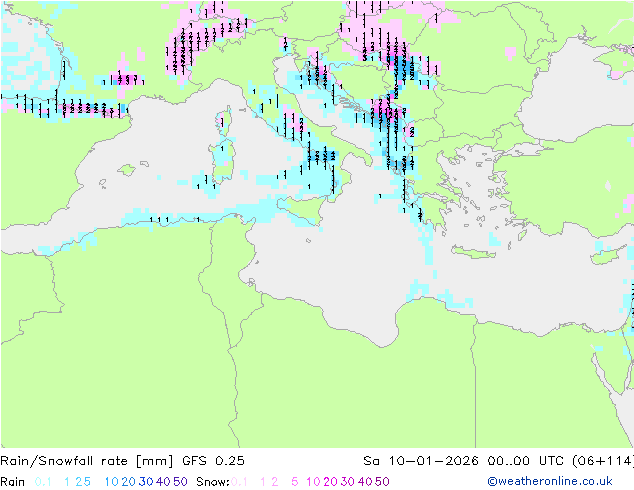Click the '00..00 UTC' time text
The width and height of the screenshot is (634, 490).
coord(527,461)
